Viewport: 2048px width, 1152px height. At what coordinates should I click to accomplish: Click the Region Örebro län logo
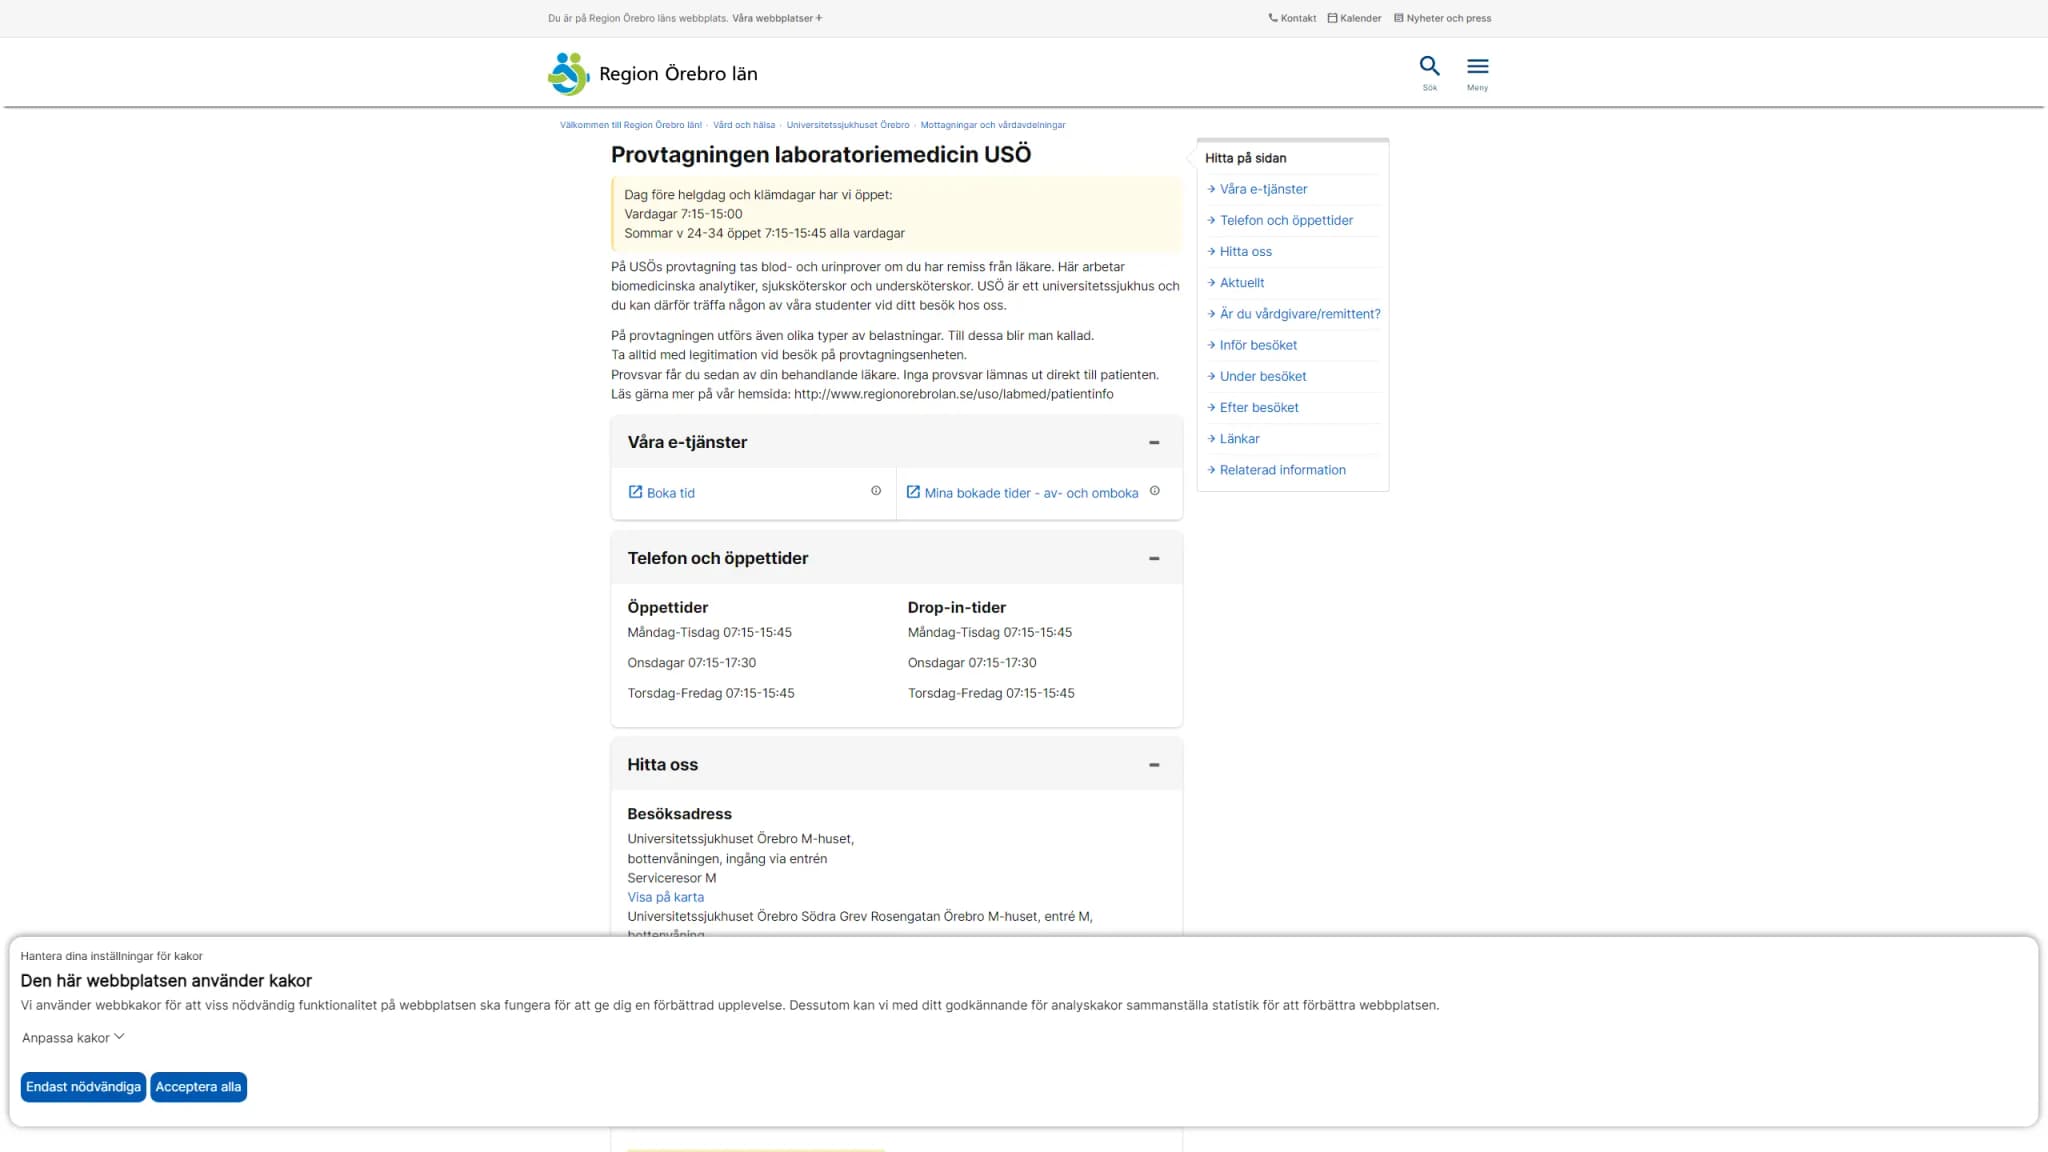pos(653,74)
